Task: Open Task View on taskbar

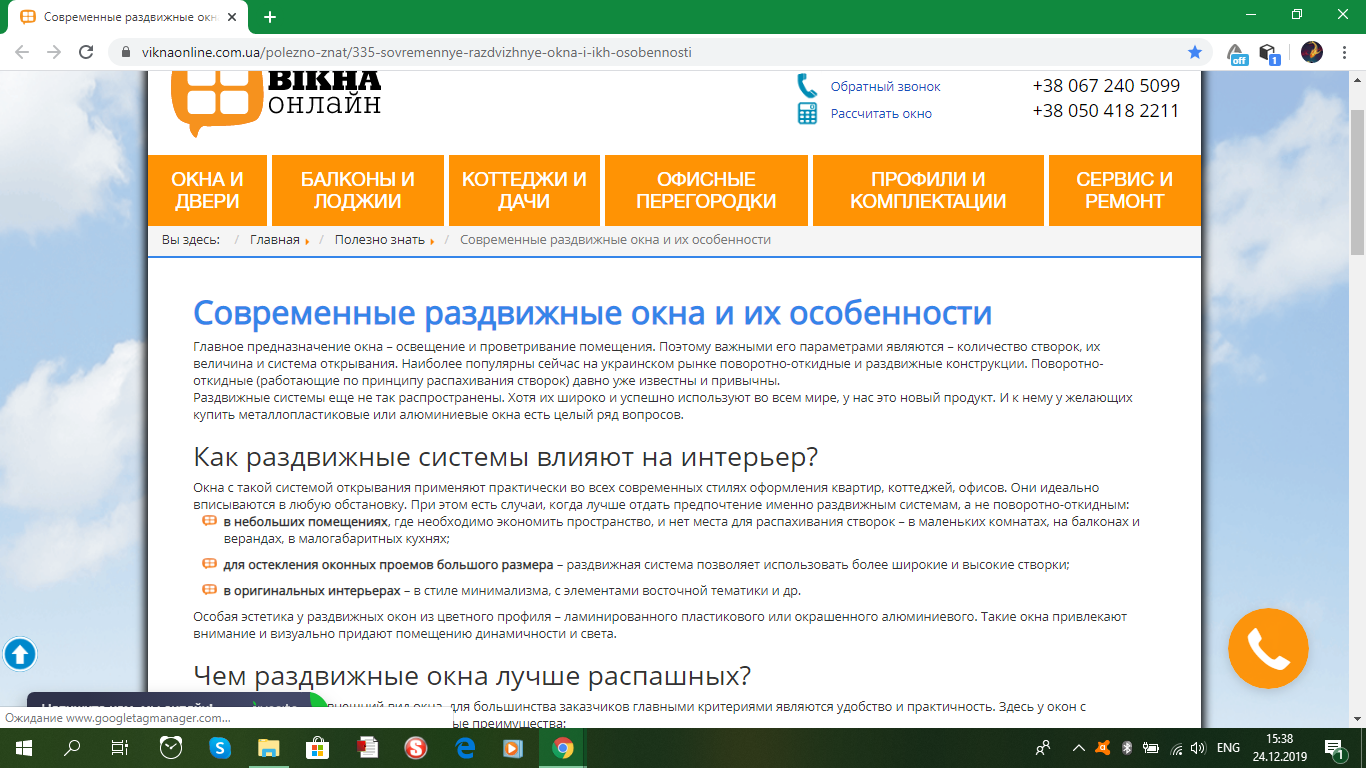Action: (x=120, y=747)
